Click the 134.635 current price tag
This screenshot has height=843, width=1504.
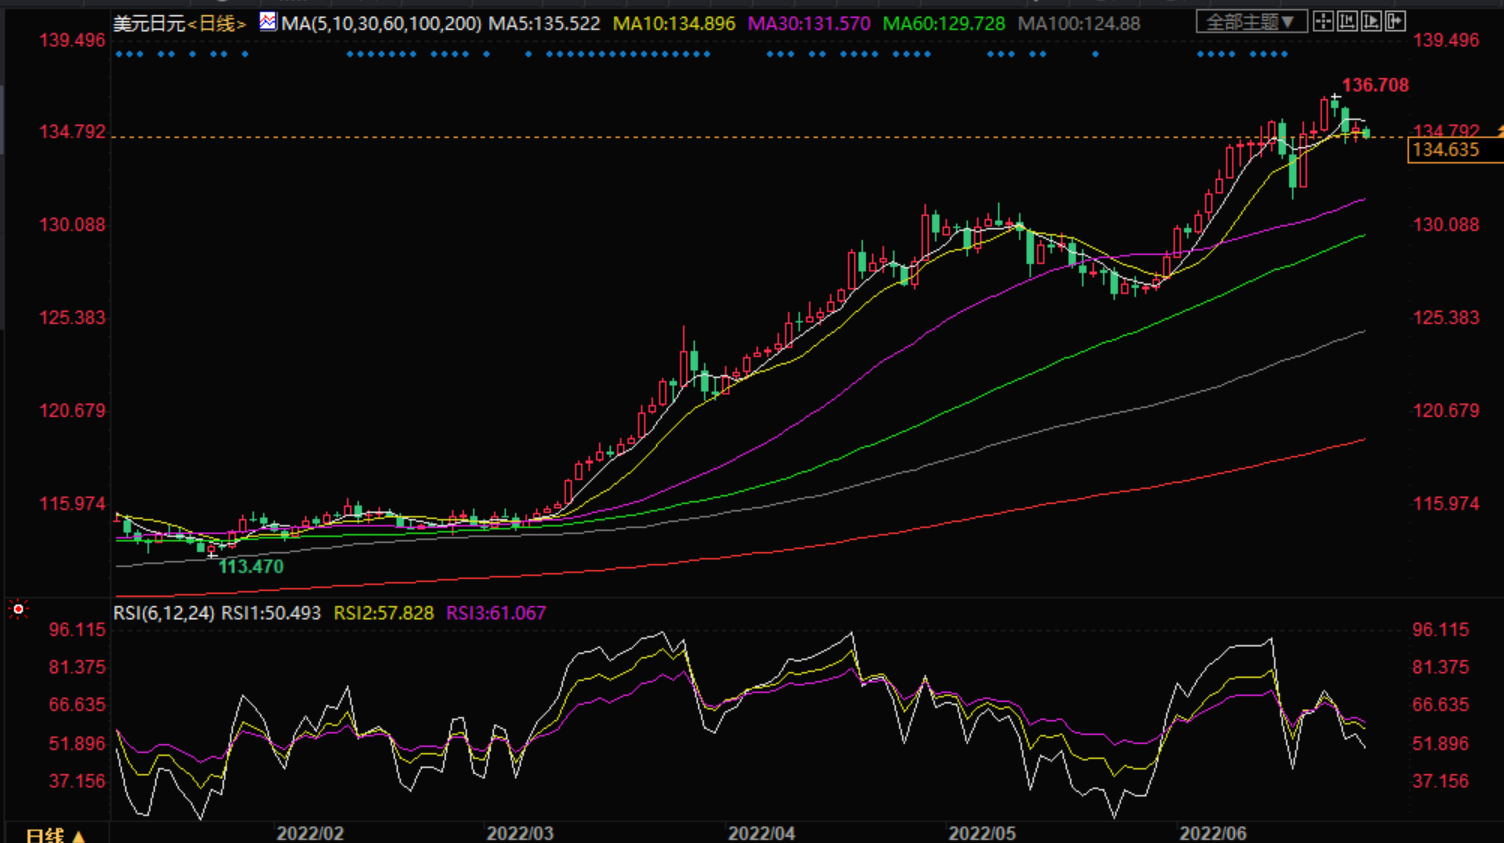click(1446, 150)
